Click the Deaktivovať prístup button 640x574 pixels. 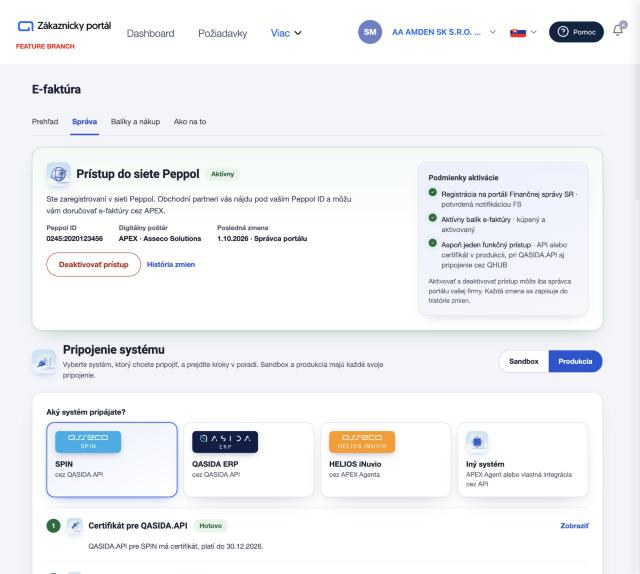pyautogui.click(x=93, y=265)
